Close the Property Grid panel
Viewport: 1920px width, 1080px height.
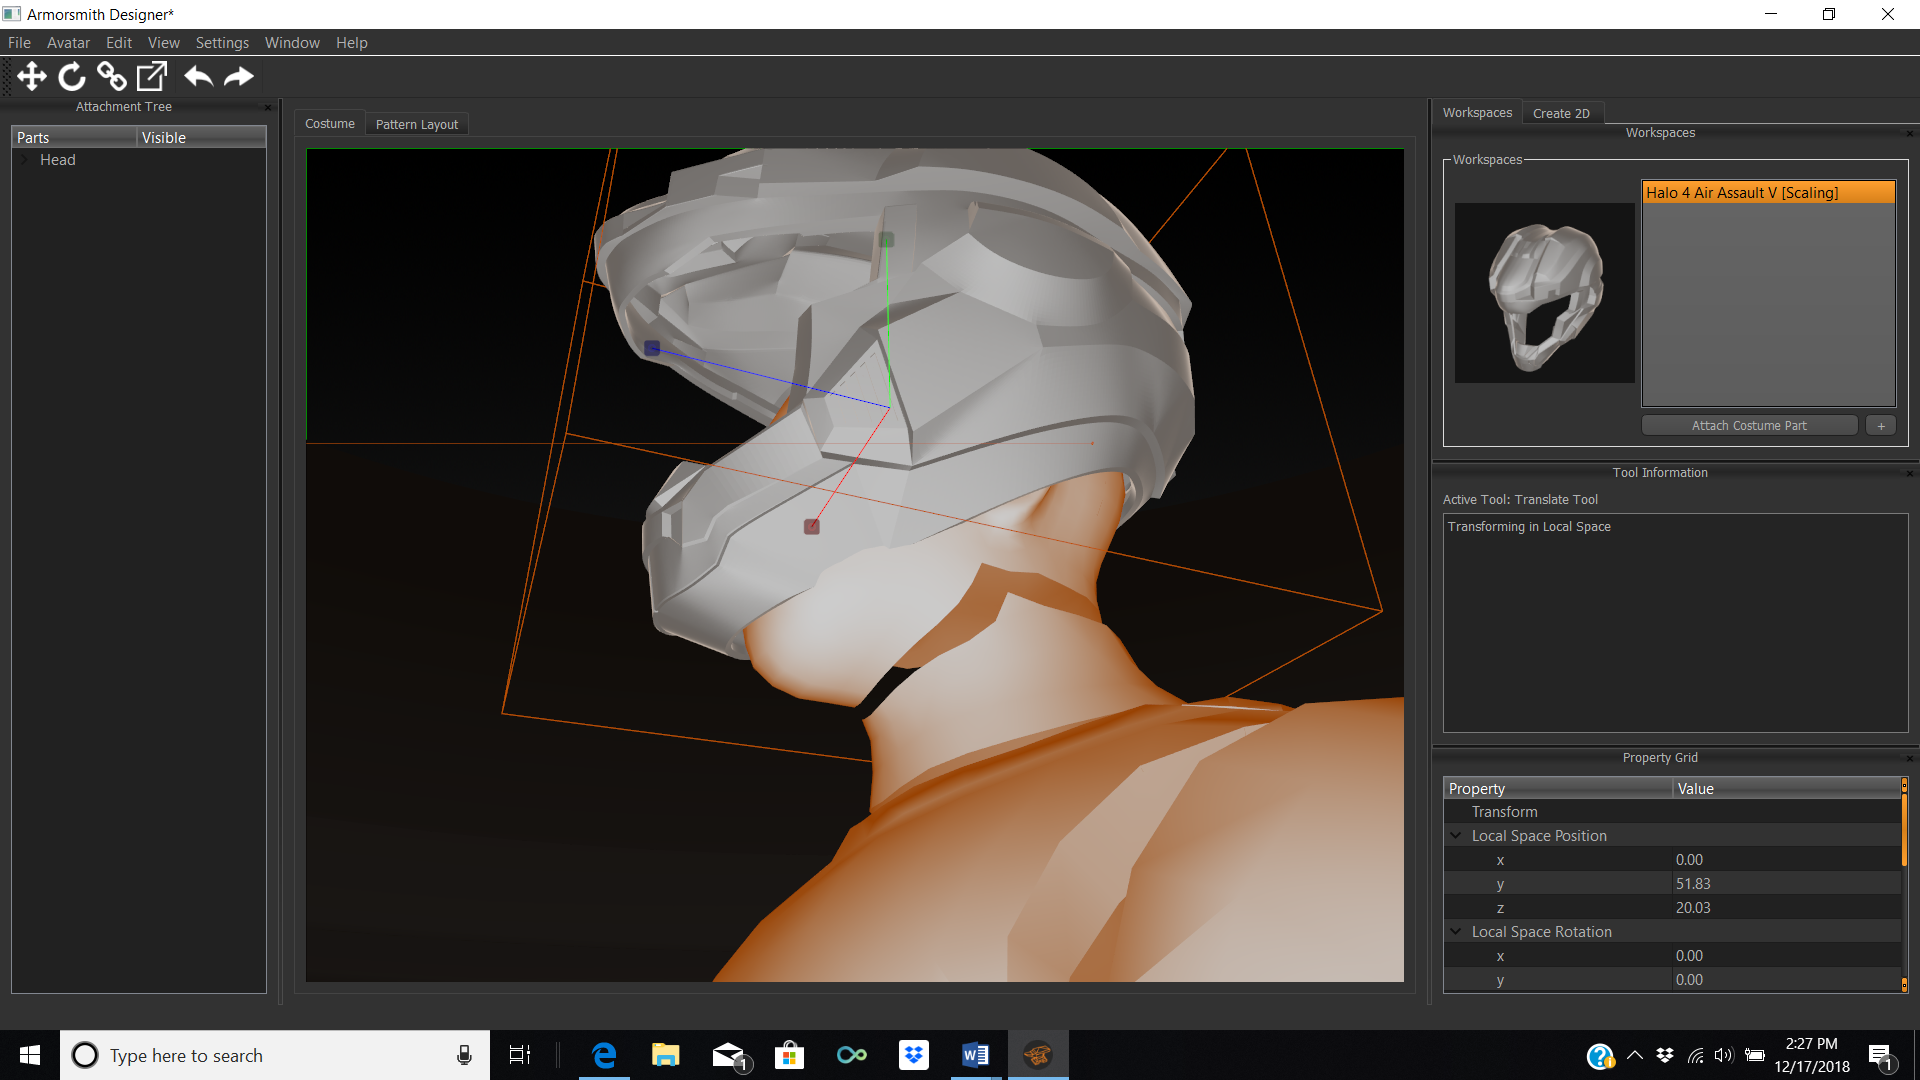click(1909, 758)
